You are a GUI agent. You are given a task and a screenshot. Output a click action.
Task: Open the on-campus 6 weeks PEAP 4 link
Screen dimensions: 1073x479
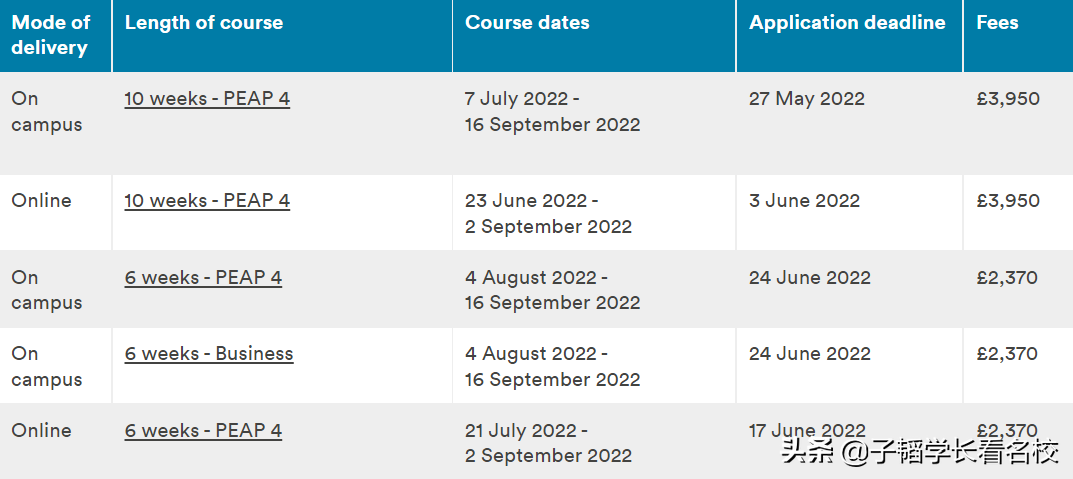pyautogui.click(x=203, y=278)
